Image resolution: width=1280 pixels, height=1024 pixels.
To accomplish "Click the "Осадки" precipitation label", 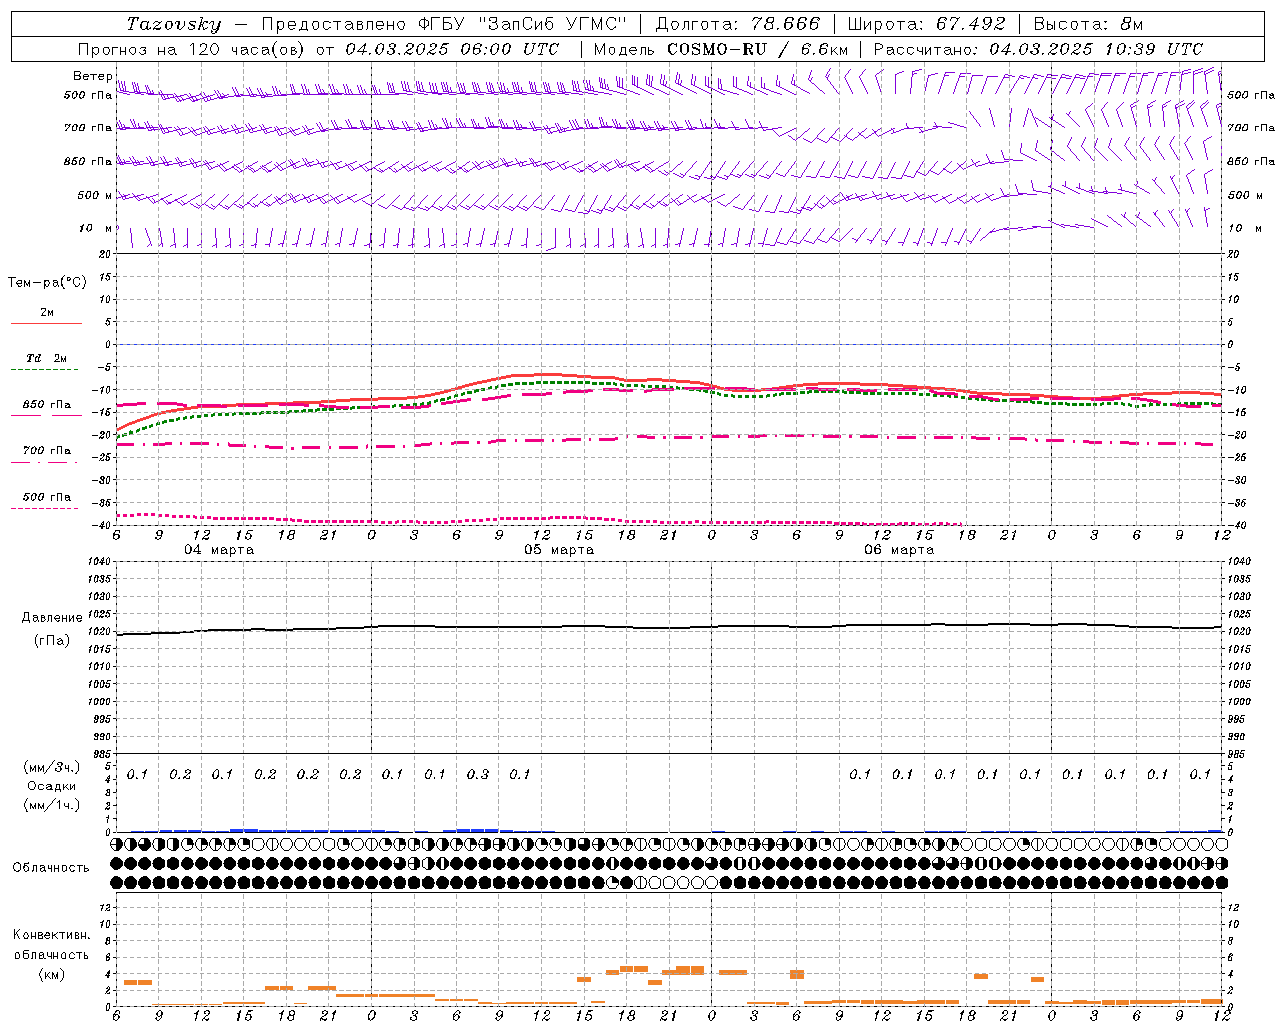I will (x=52, y=786).
